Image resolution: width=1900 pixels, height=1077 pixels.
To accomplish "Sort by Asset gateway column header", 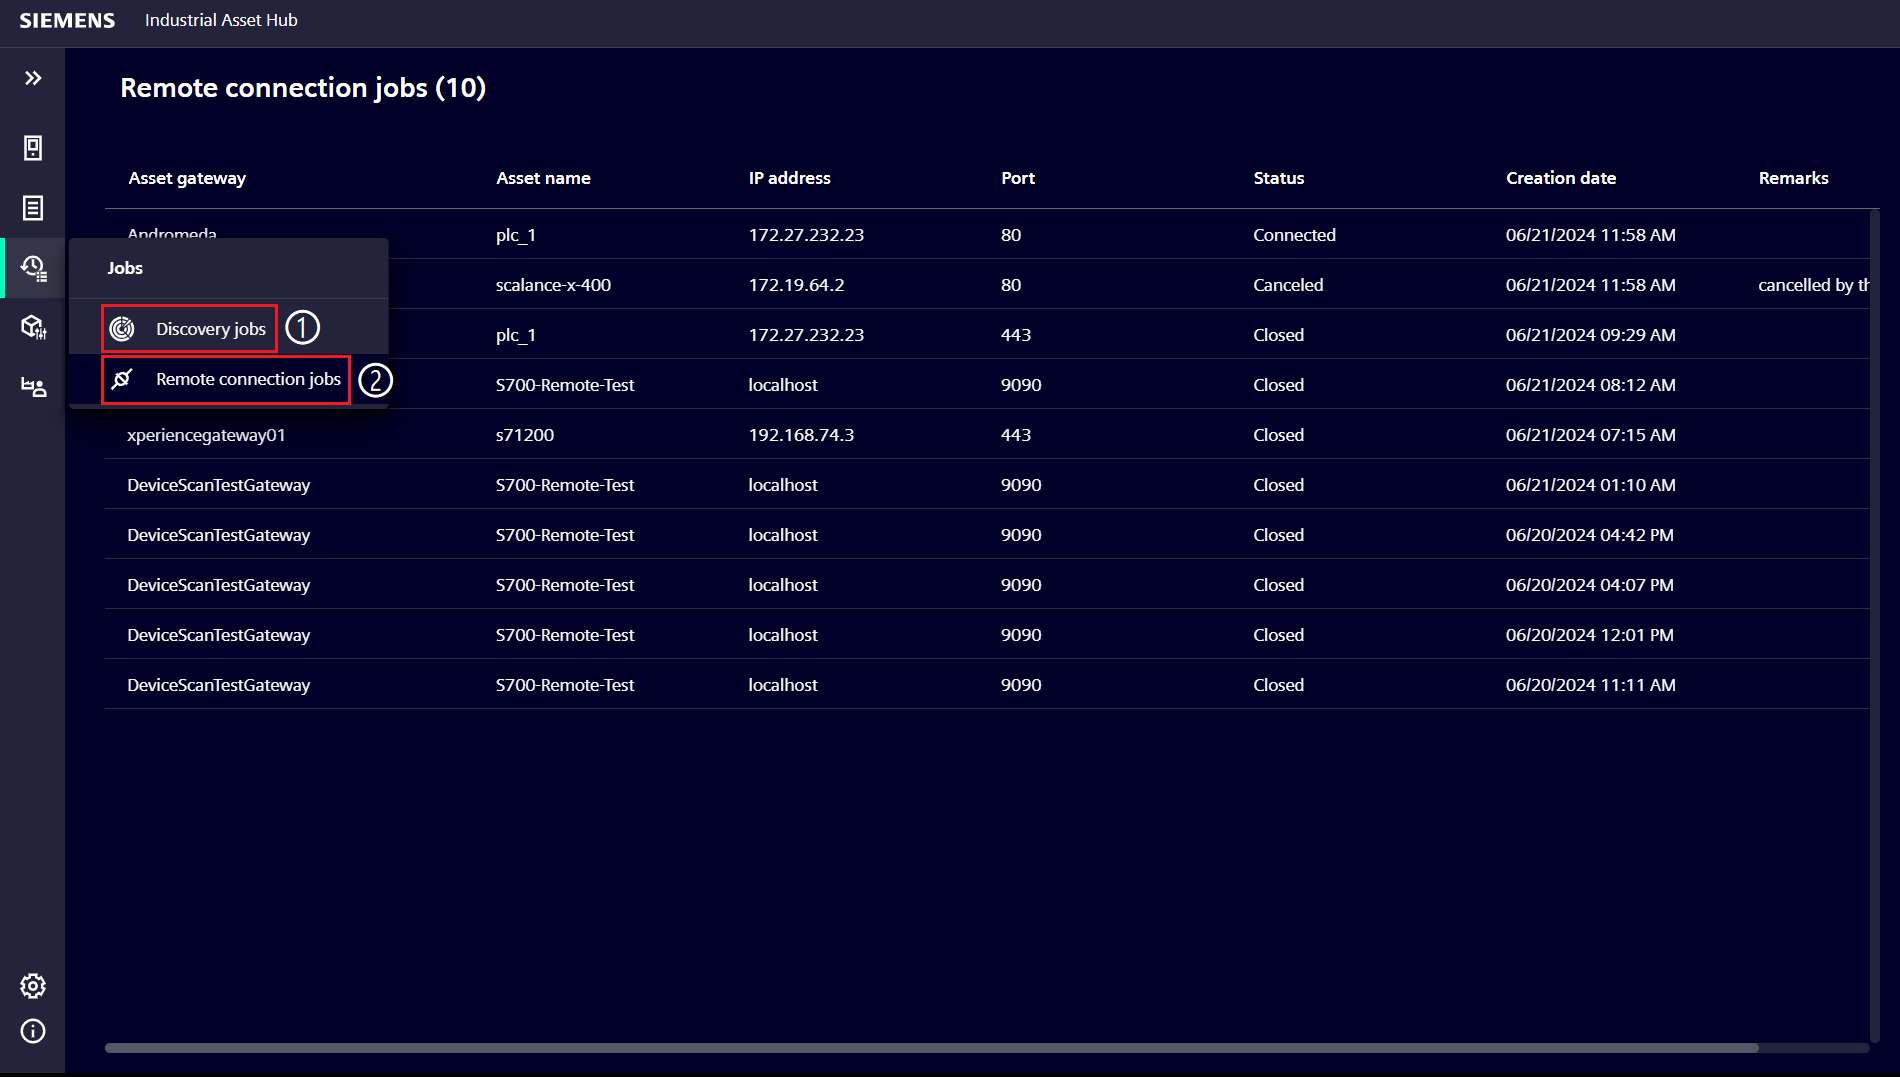I will tap(187, 178).
